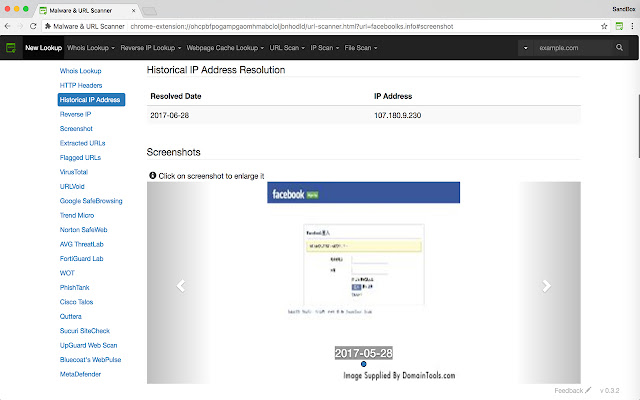Open HTTP Headers sidebar link
Screen dimensions: 640x400
click(81, 85)
